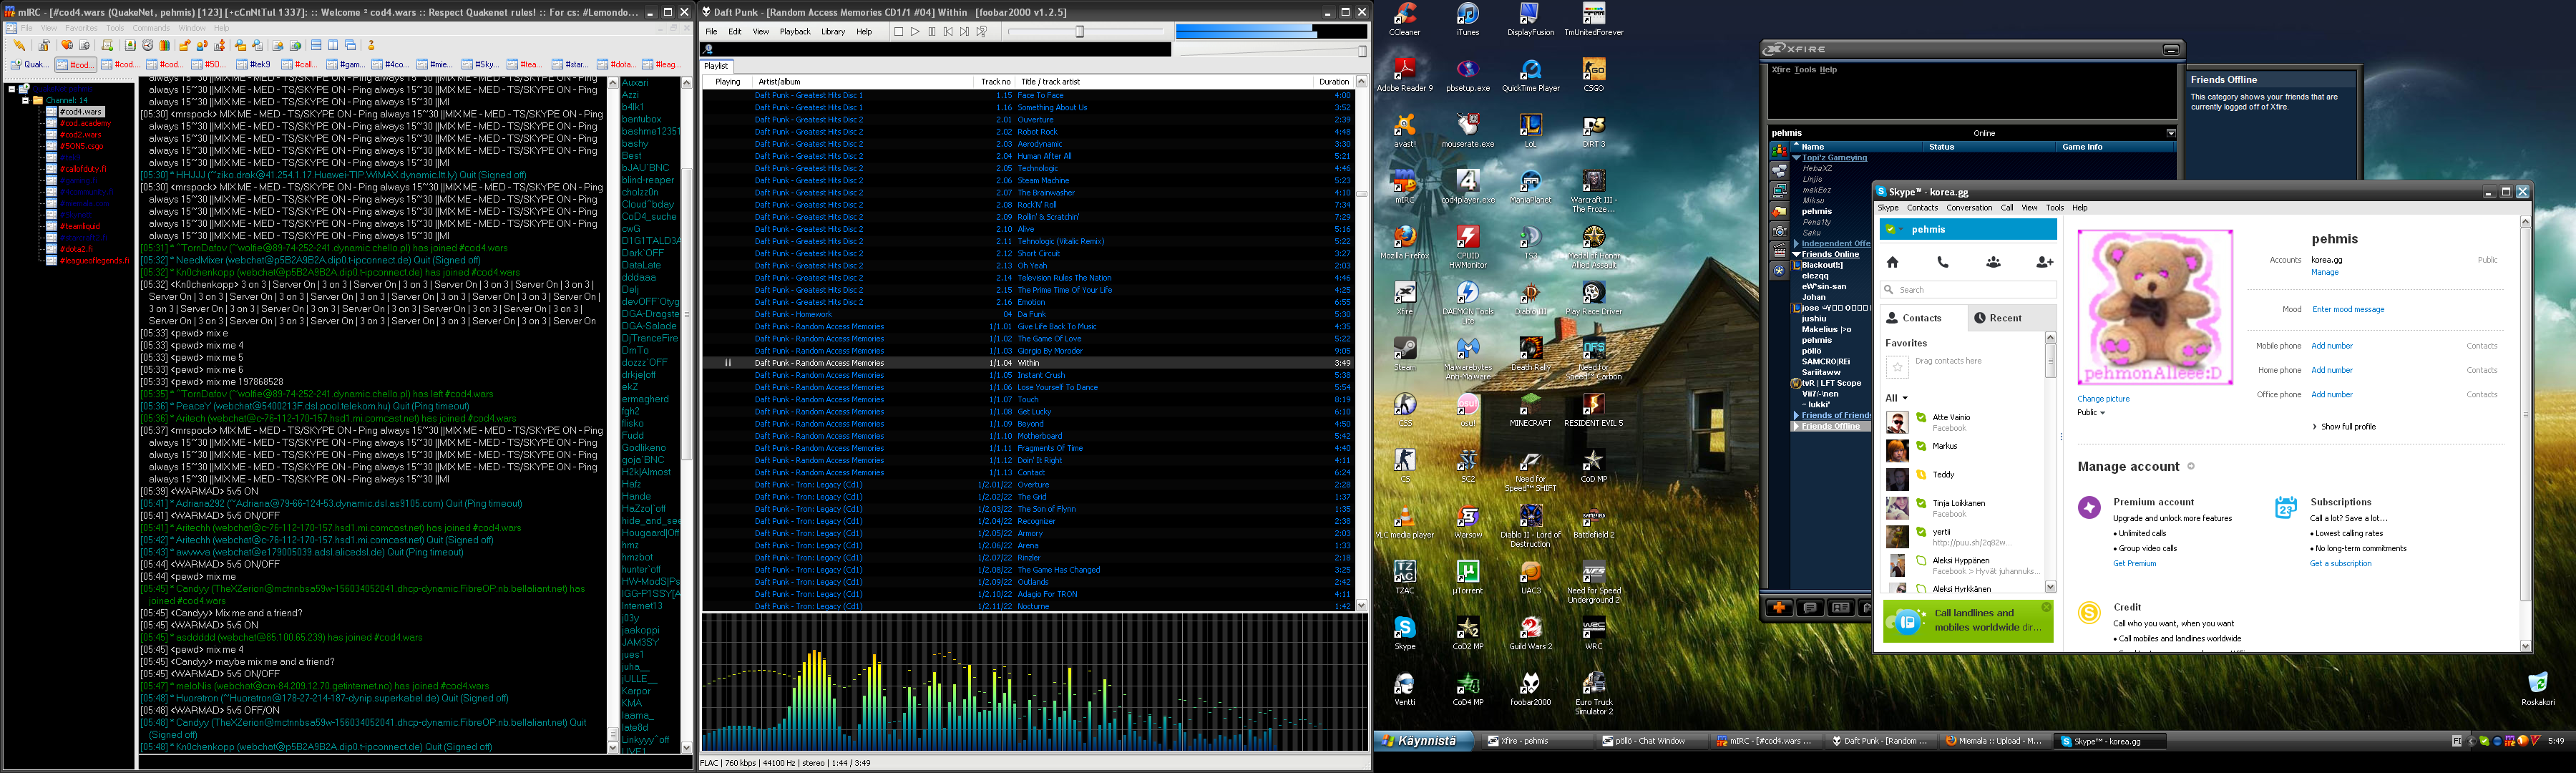Click Skype contact Search field
Screen dimensions: 2576x773
point(1968,290)
